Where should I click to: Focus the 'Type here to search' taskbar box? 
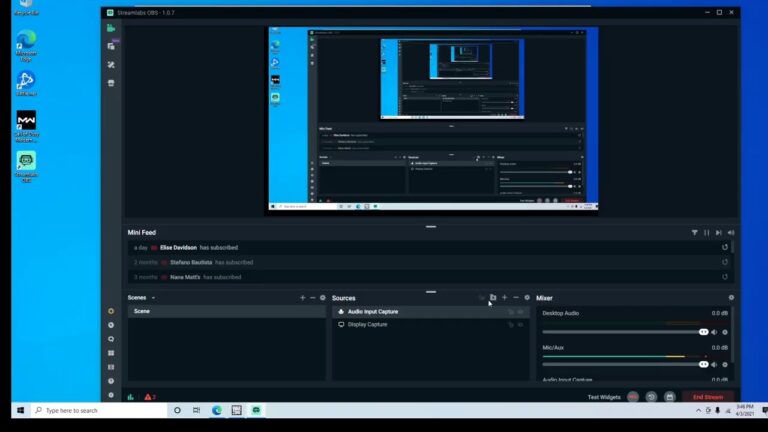coord(99,410)
